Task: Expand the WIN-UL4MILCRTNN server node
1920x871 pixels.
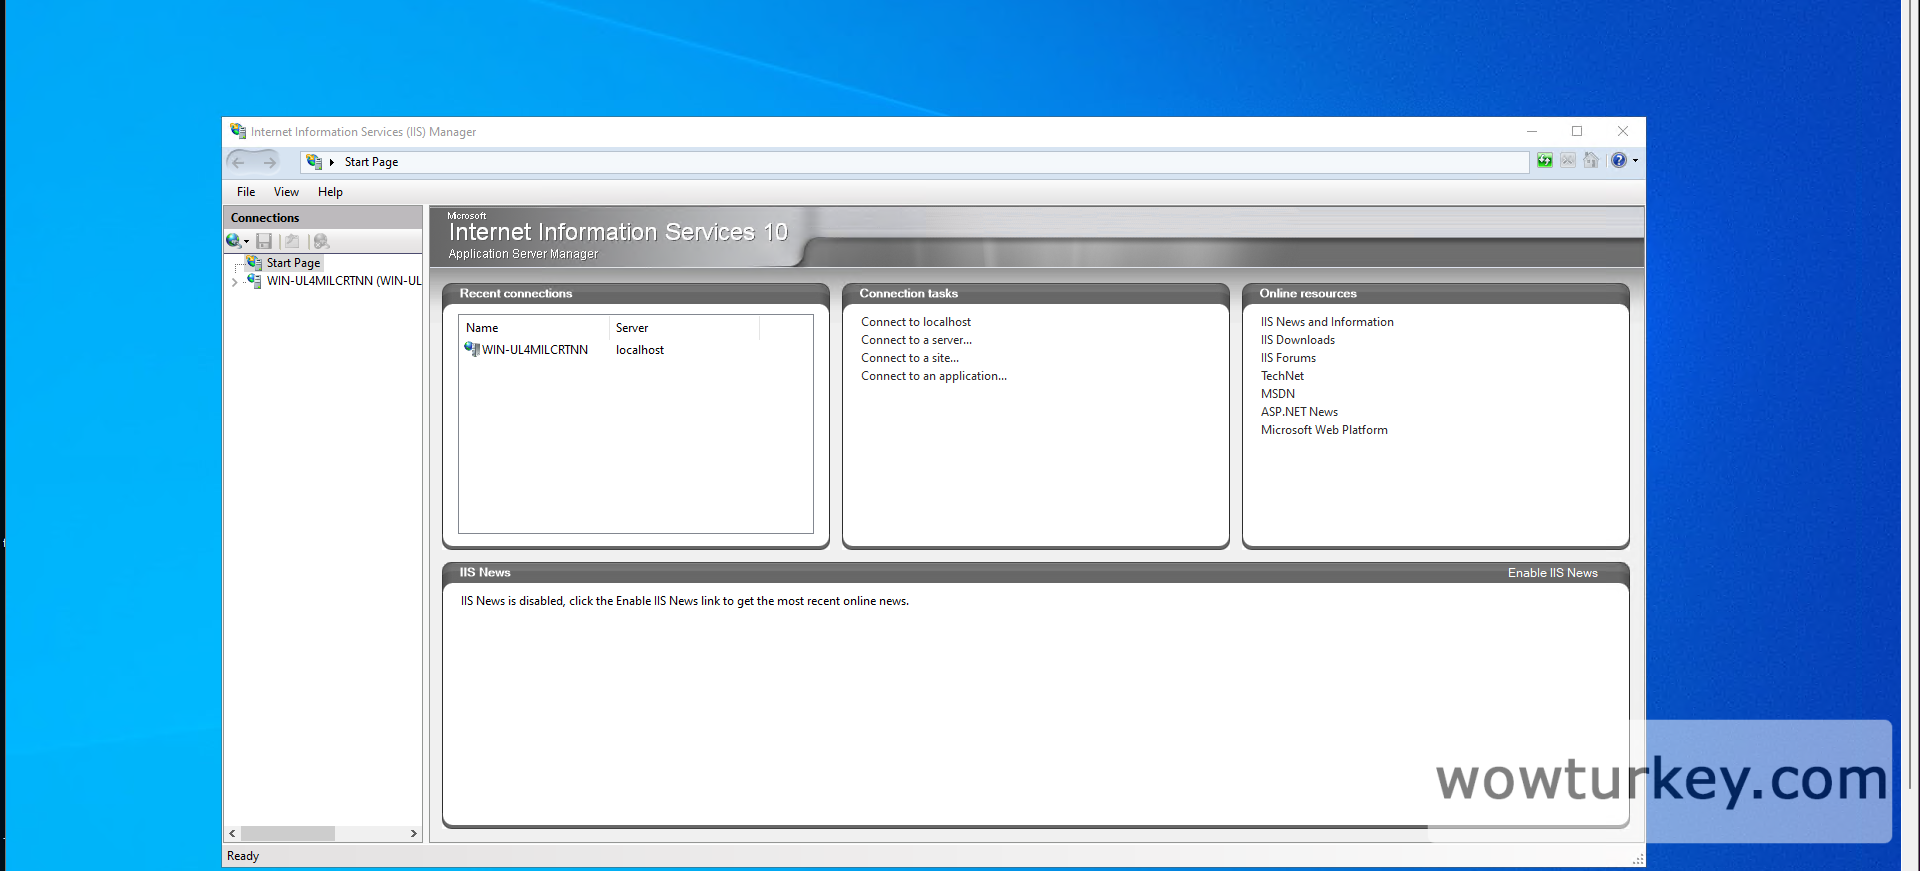Action: pos(234,282)
